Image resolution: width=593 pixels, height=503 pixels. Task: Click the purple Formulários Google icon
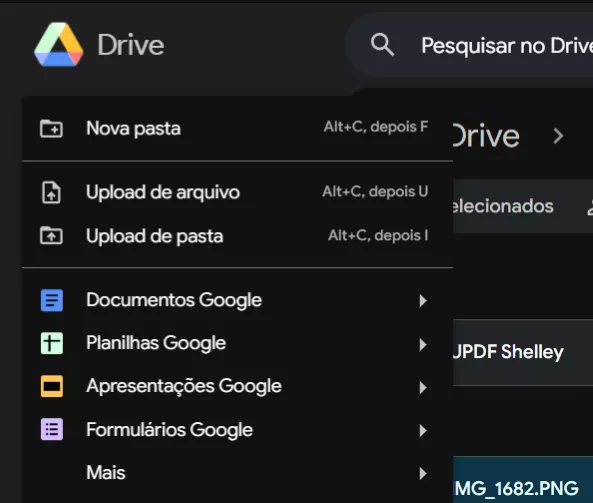52,429
